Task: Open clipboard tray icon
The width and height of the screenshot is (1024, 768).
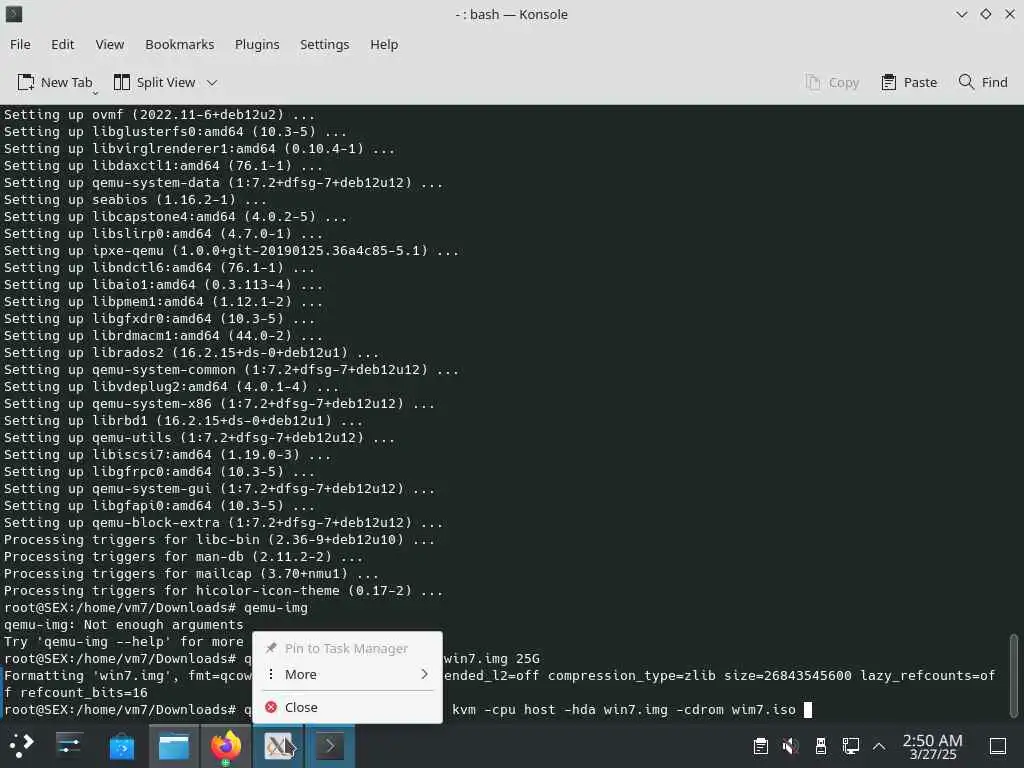Action: tap(760, 746)
